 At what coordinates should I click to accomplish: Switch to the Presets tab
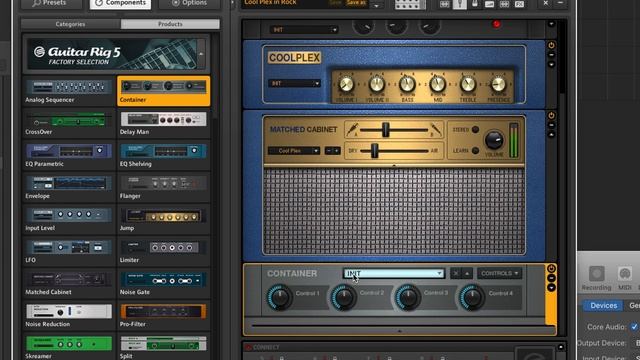[51, 3]
